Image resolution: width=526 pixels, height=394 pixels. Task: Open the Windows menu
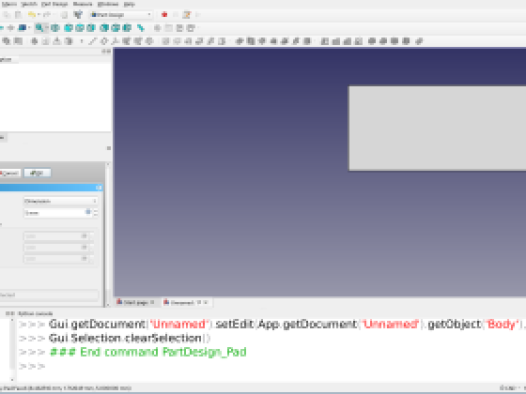[108, 4]
